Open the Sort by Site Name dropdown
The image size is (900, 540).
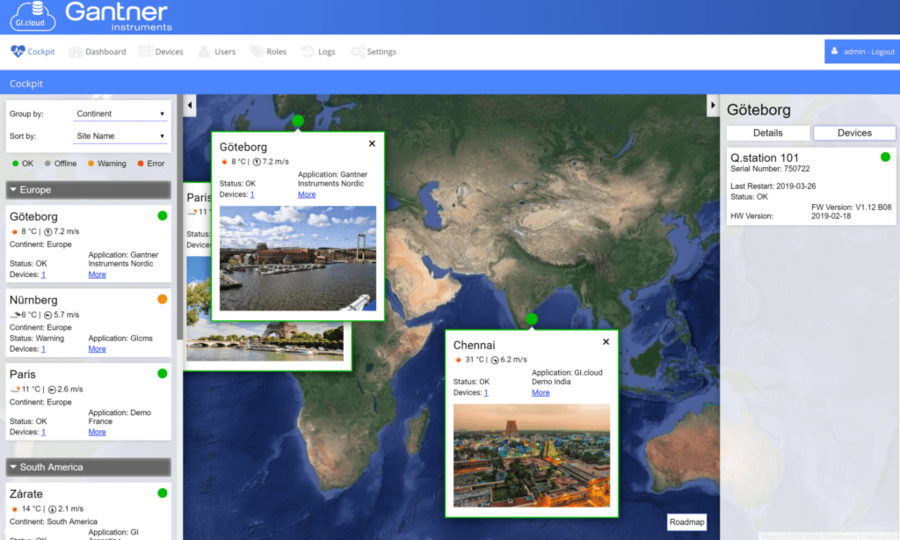coord(120,136)
